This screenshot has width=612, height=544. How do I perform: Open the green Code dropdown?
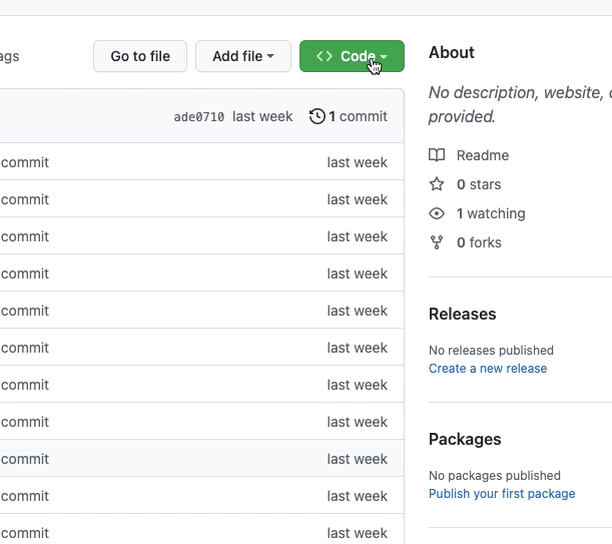click(351, 56)
